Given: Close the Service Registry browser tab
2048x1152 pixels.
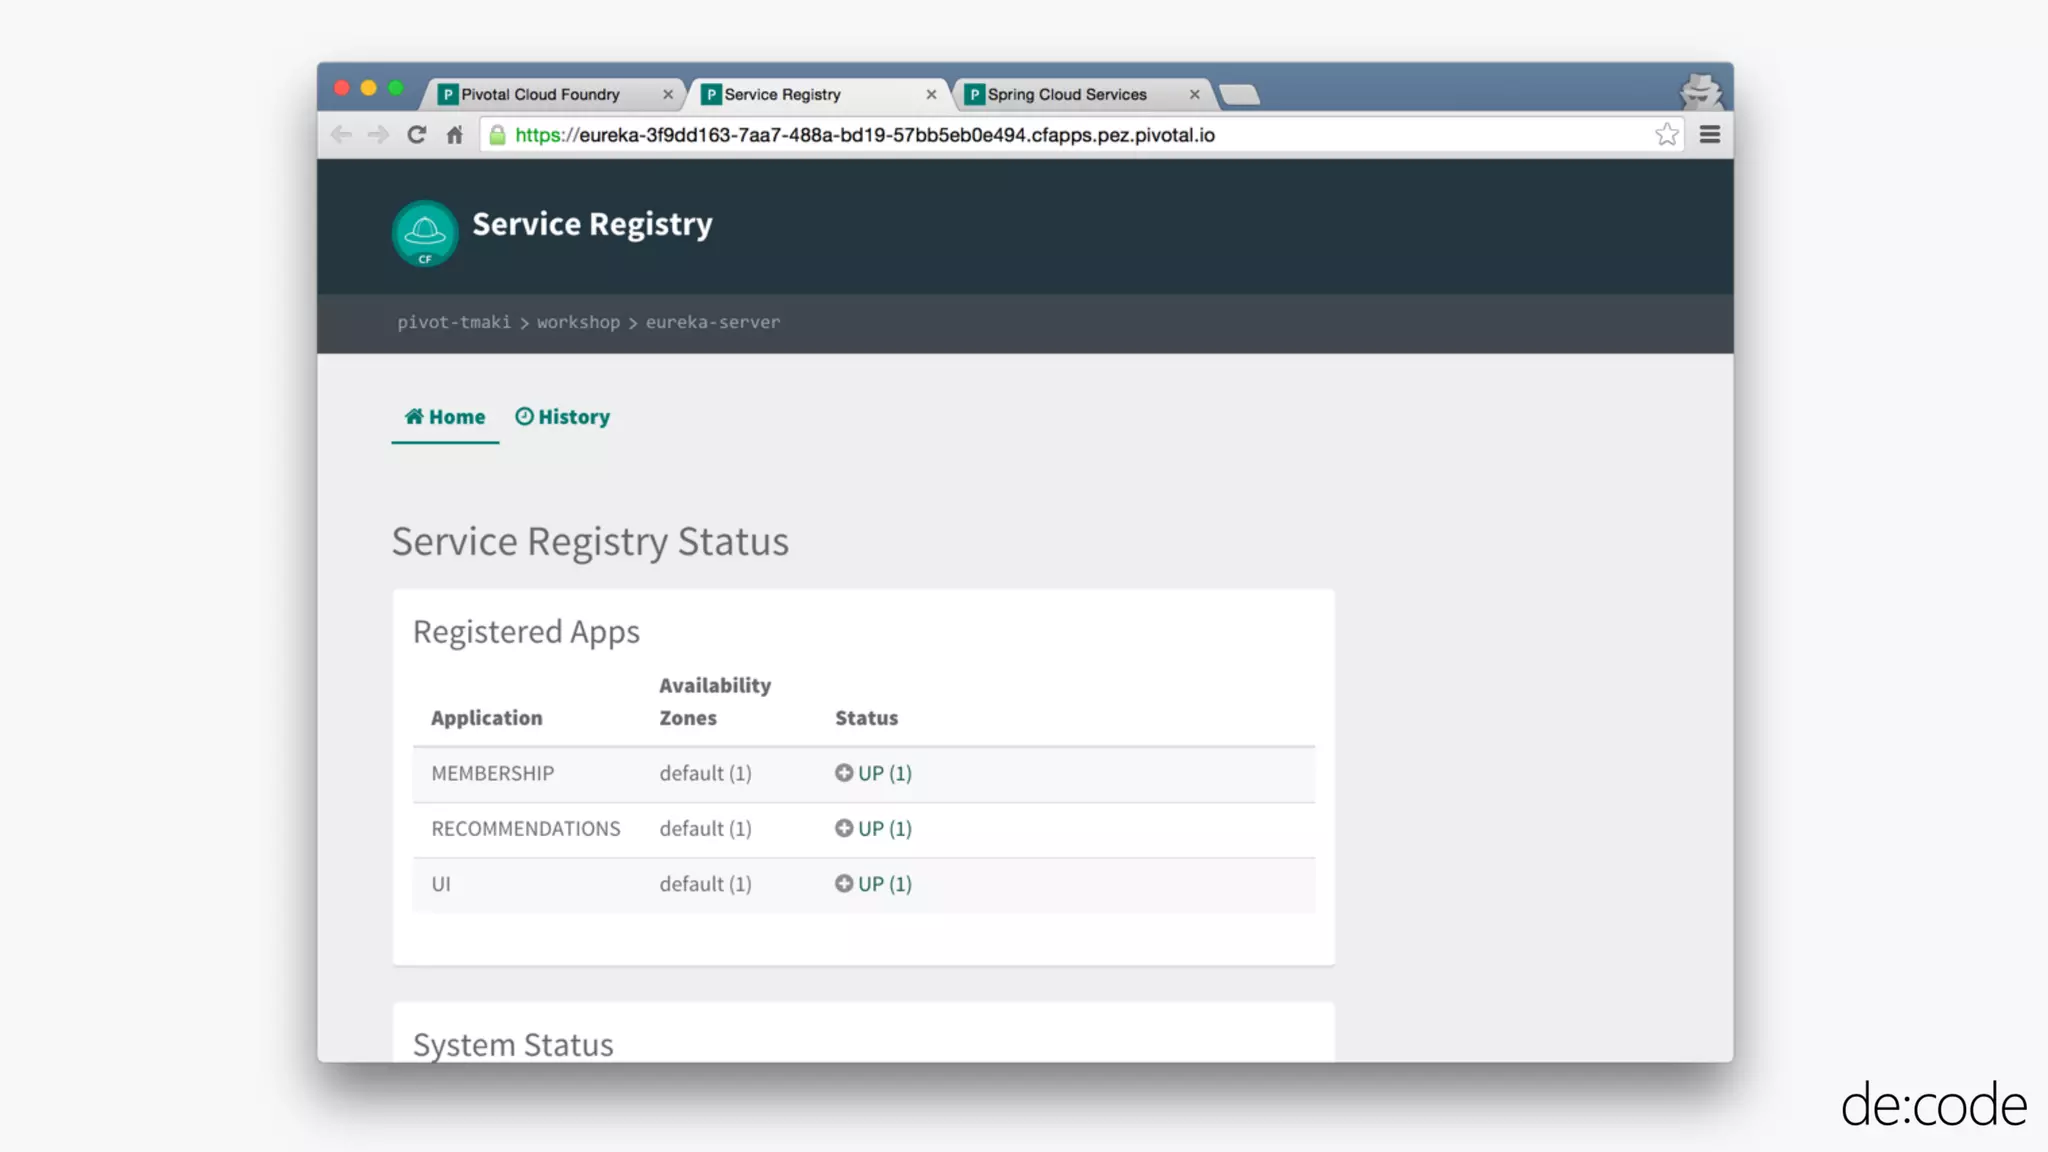Looking at the screenshot, I should (x=931, y=94).
